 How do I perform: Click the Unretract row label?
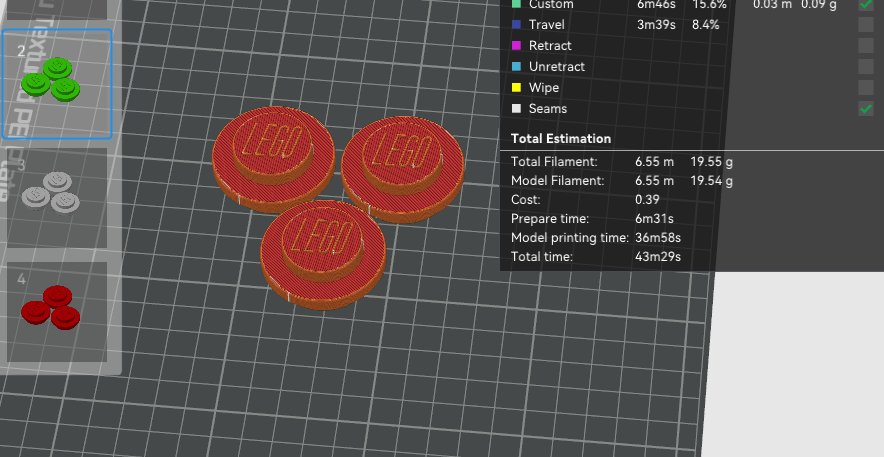556,66
